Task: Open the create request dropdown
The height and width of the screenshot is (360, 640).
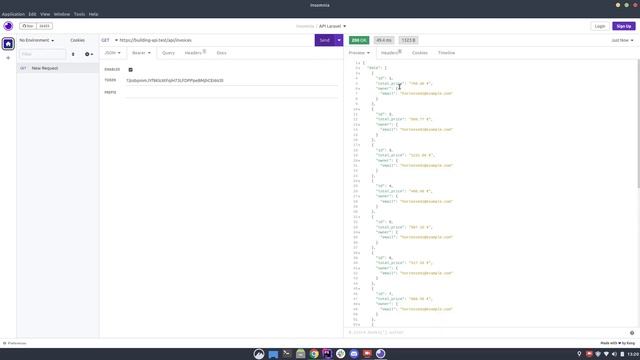Action: [x=89, y=54]
